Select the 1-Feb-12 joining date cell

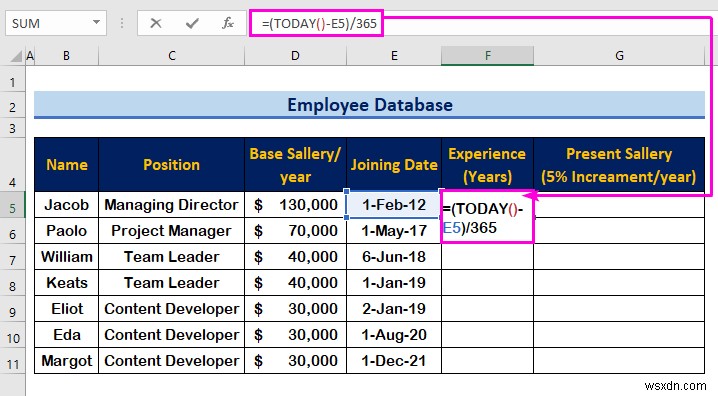tap(394, 205)
